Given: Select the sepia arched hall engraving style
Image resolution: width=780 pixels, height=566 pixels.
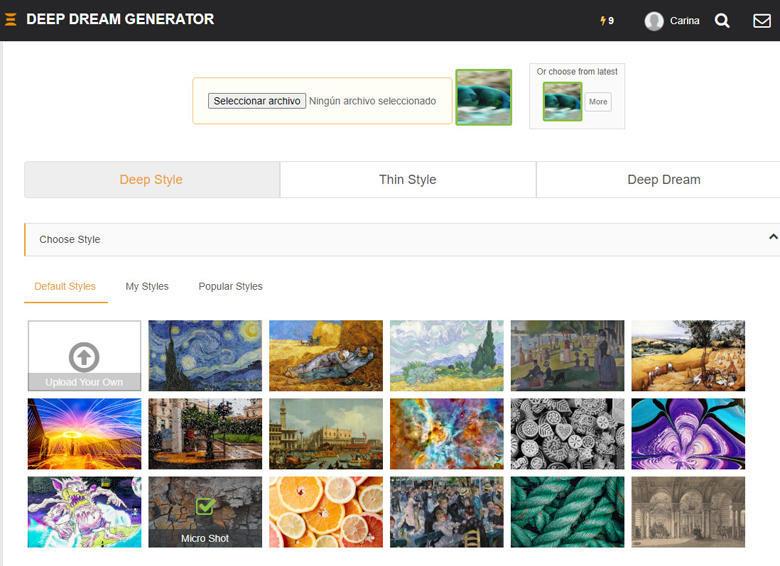Looking at the screenshot, I should (x=688, y=512).
